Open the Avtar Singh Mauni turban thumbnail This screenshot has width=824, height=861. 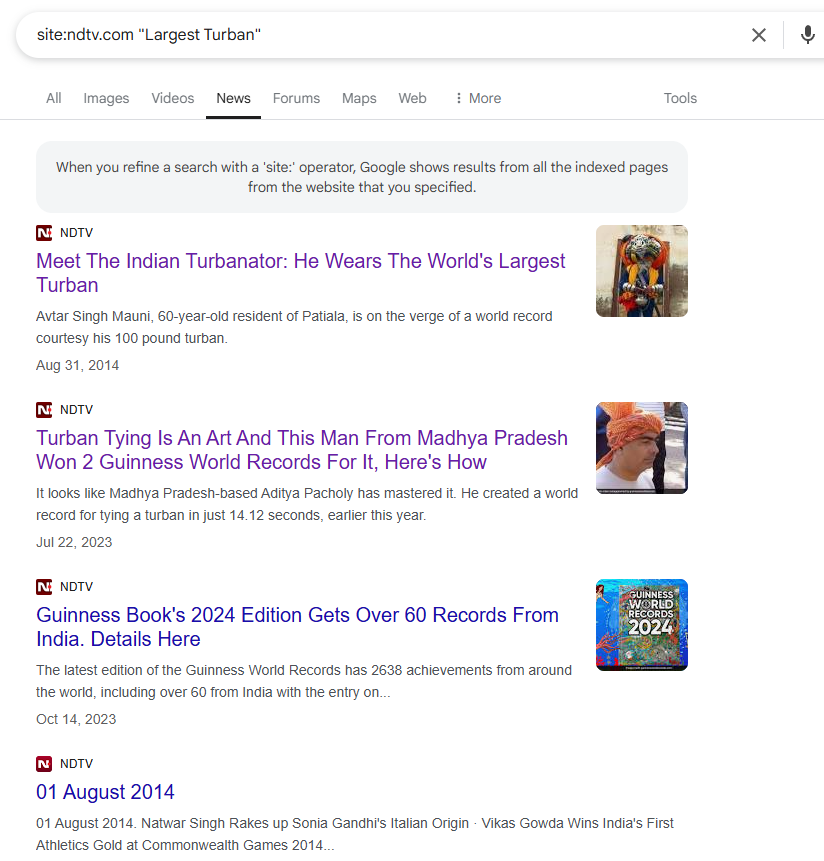[642, 271]
